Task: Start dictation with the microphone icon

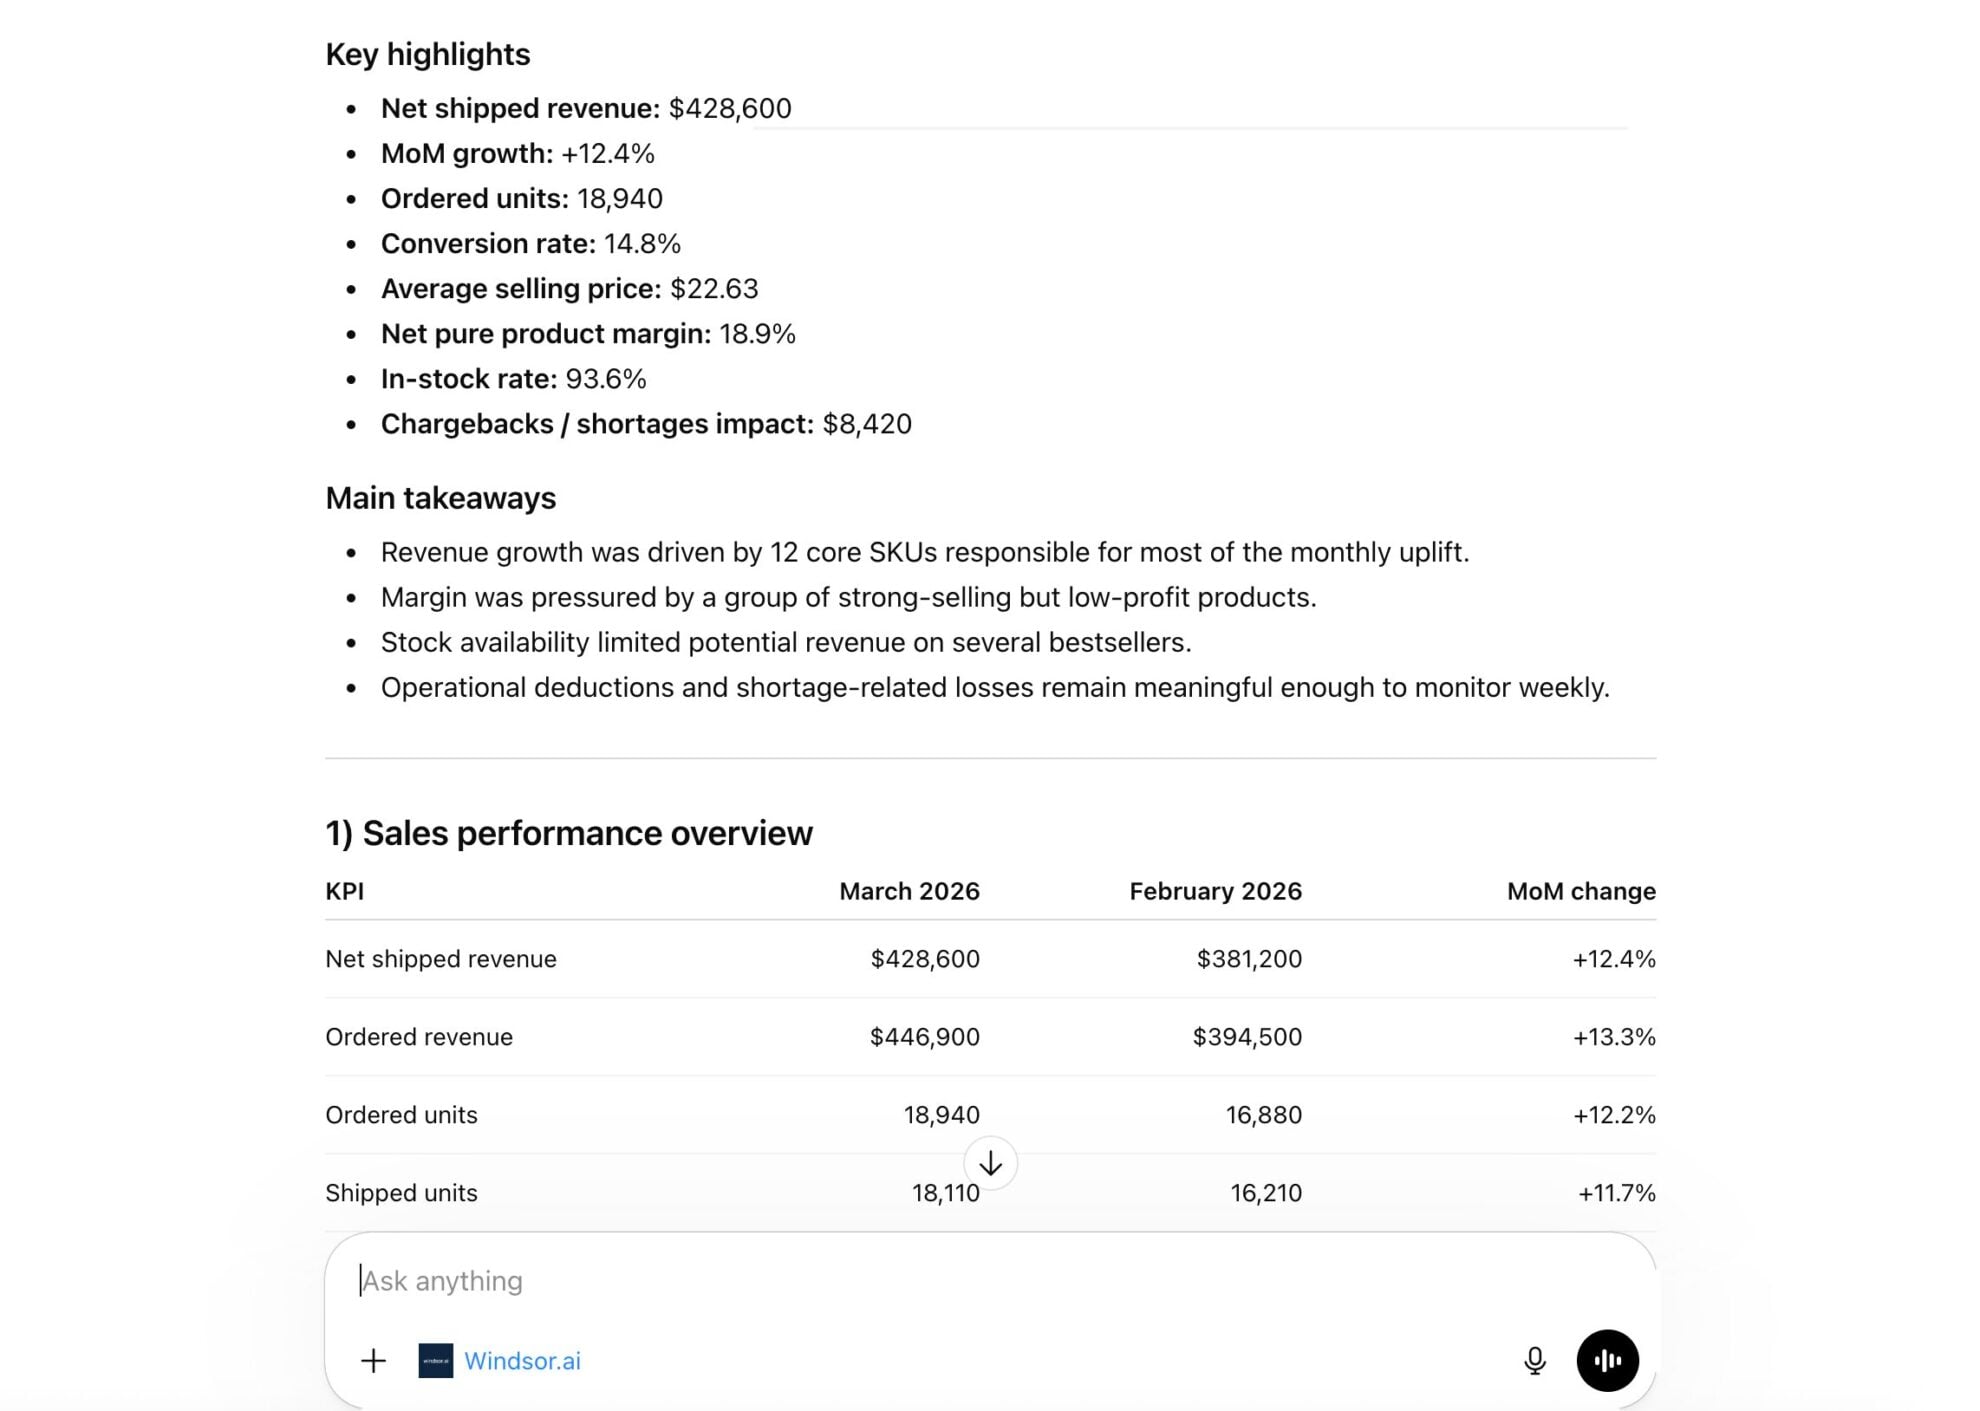Action: [x=1534, y=1360]
